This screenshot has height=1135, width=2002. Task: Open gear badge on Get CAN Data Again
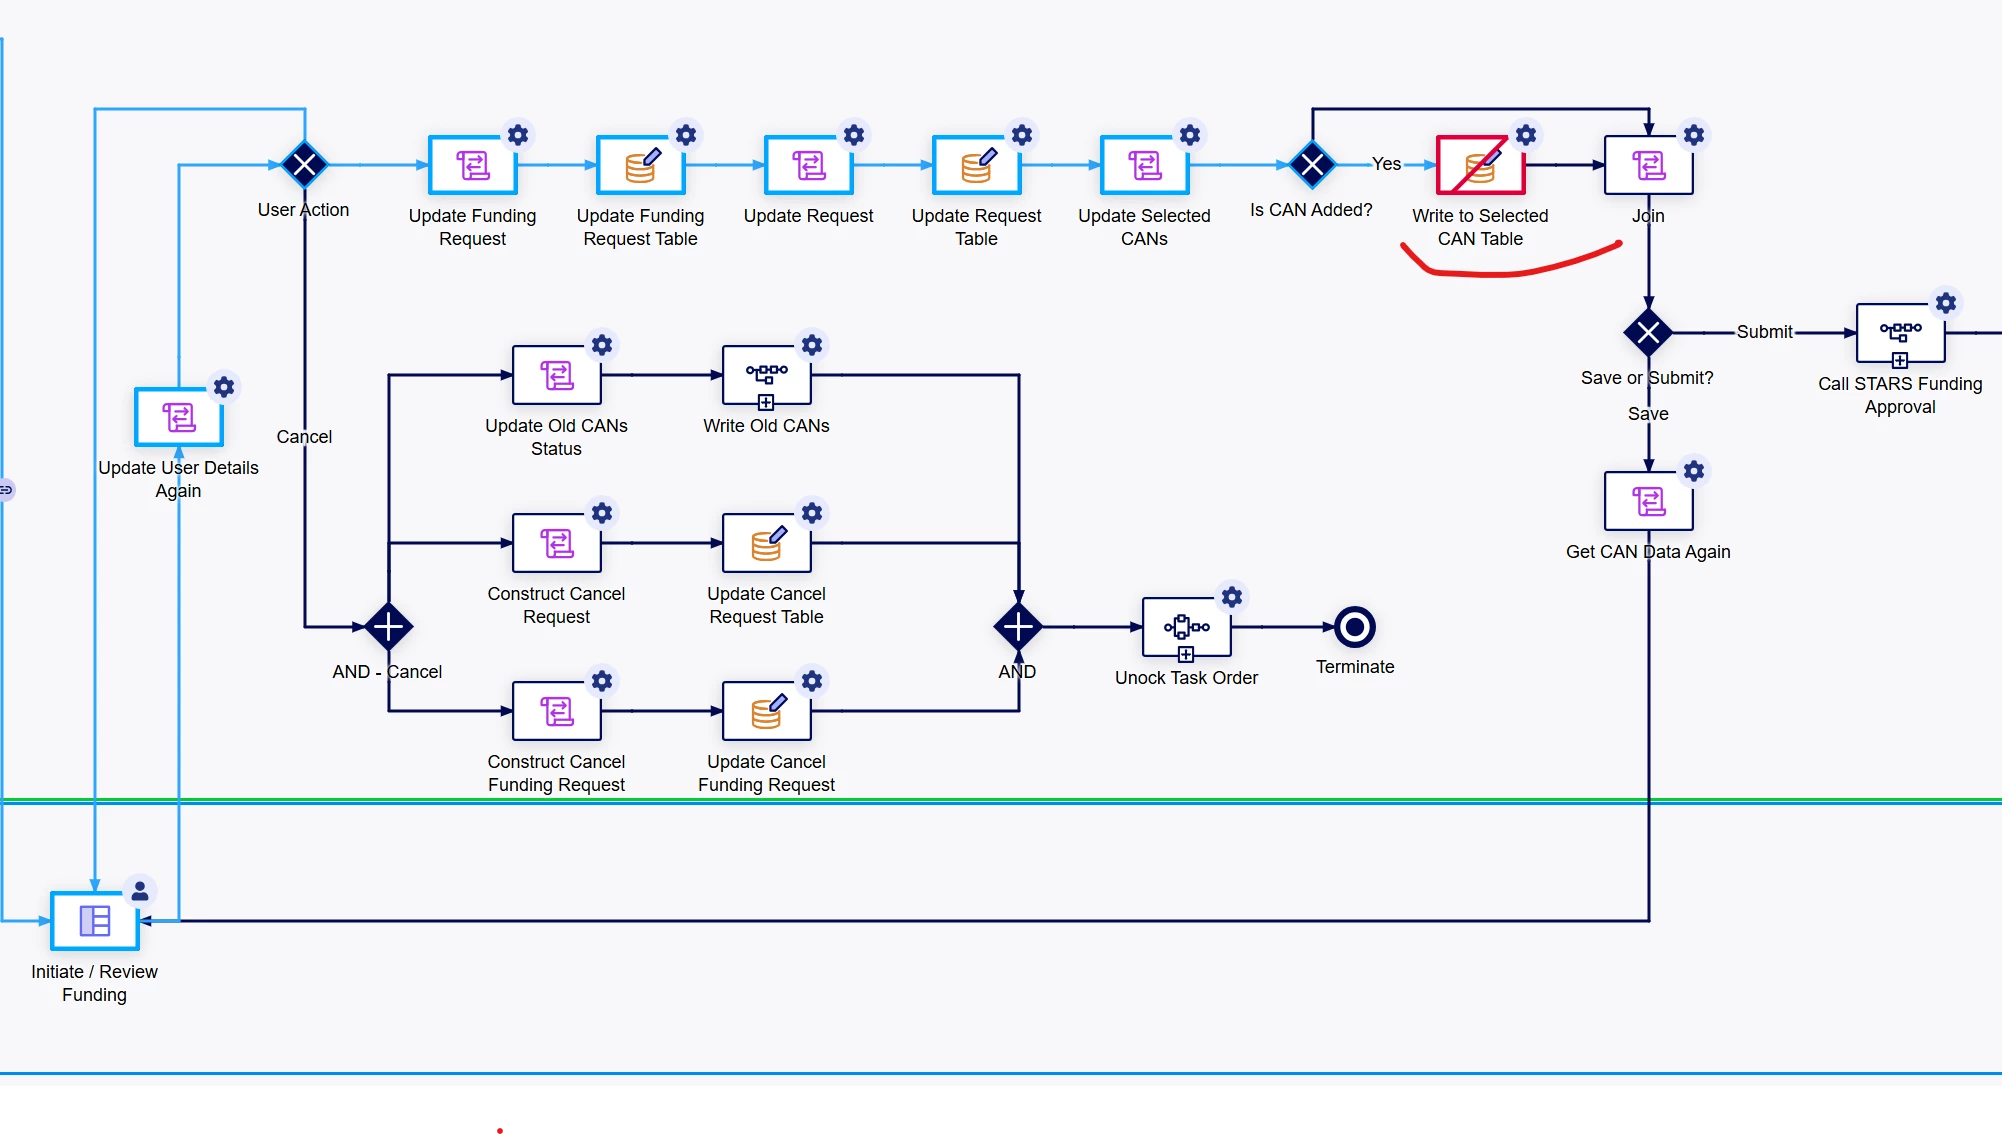(x=1694, y=471)
